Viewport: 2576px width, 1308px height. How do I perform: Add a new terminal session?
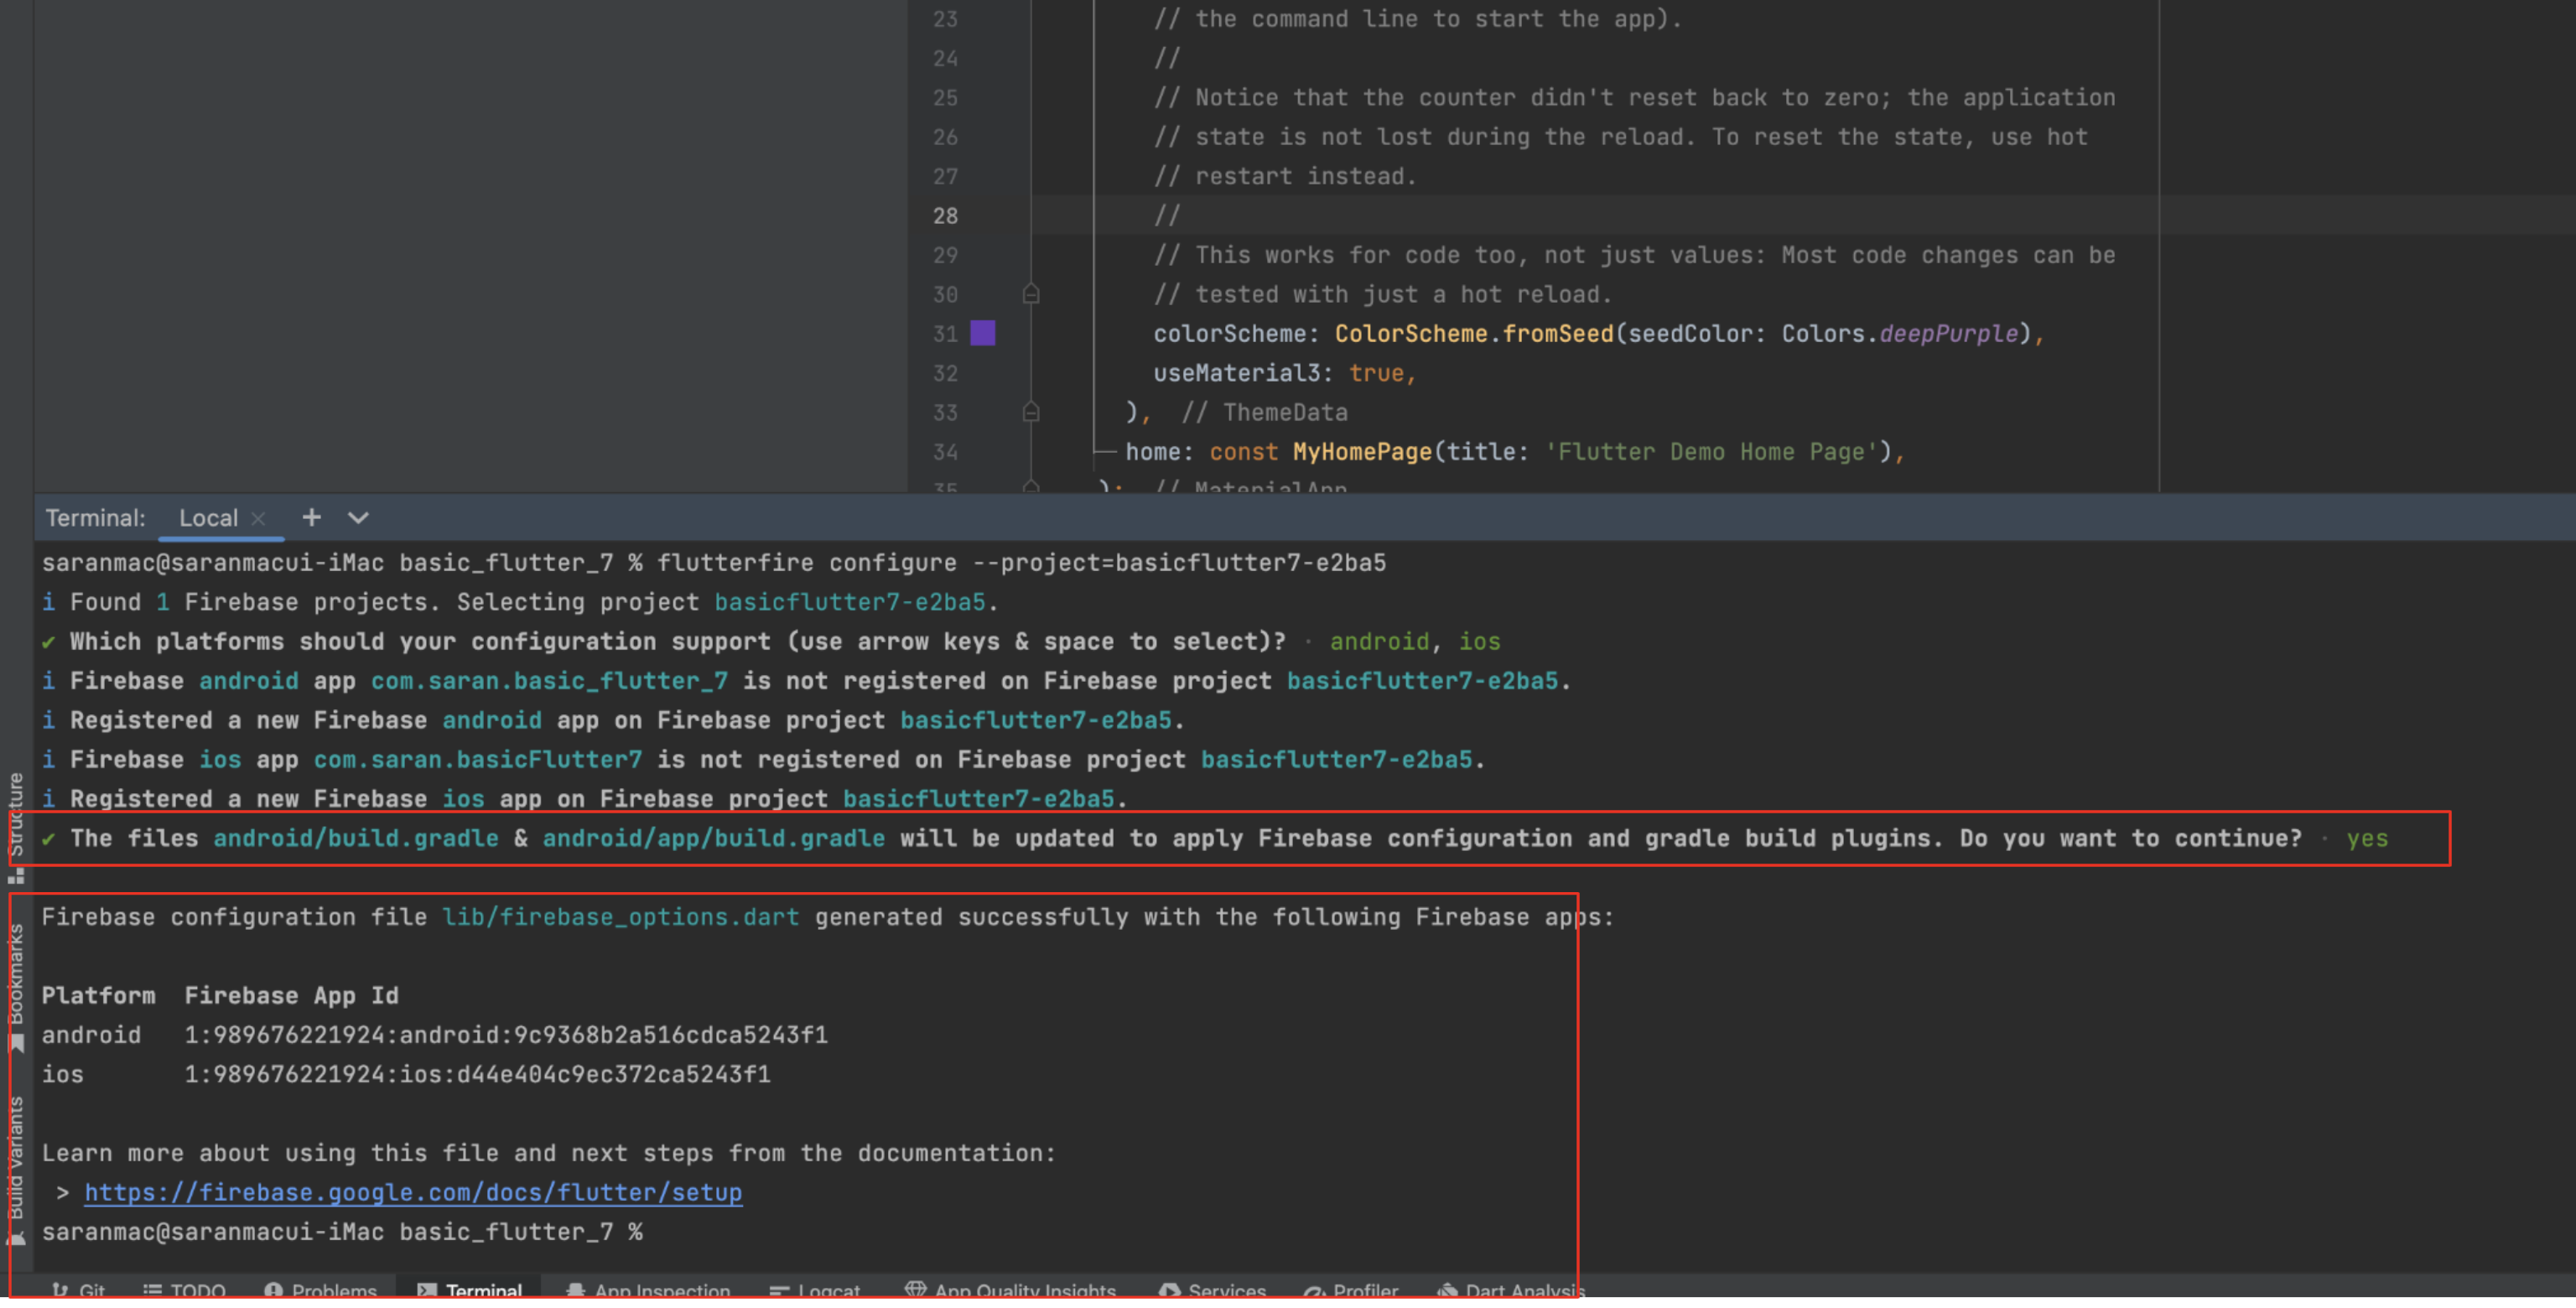coord(311,517)
